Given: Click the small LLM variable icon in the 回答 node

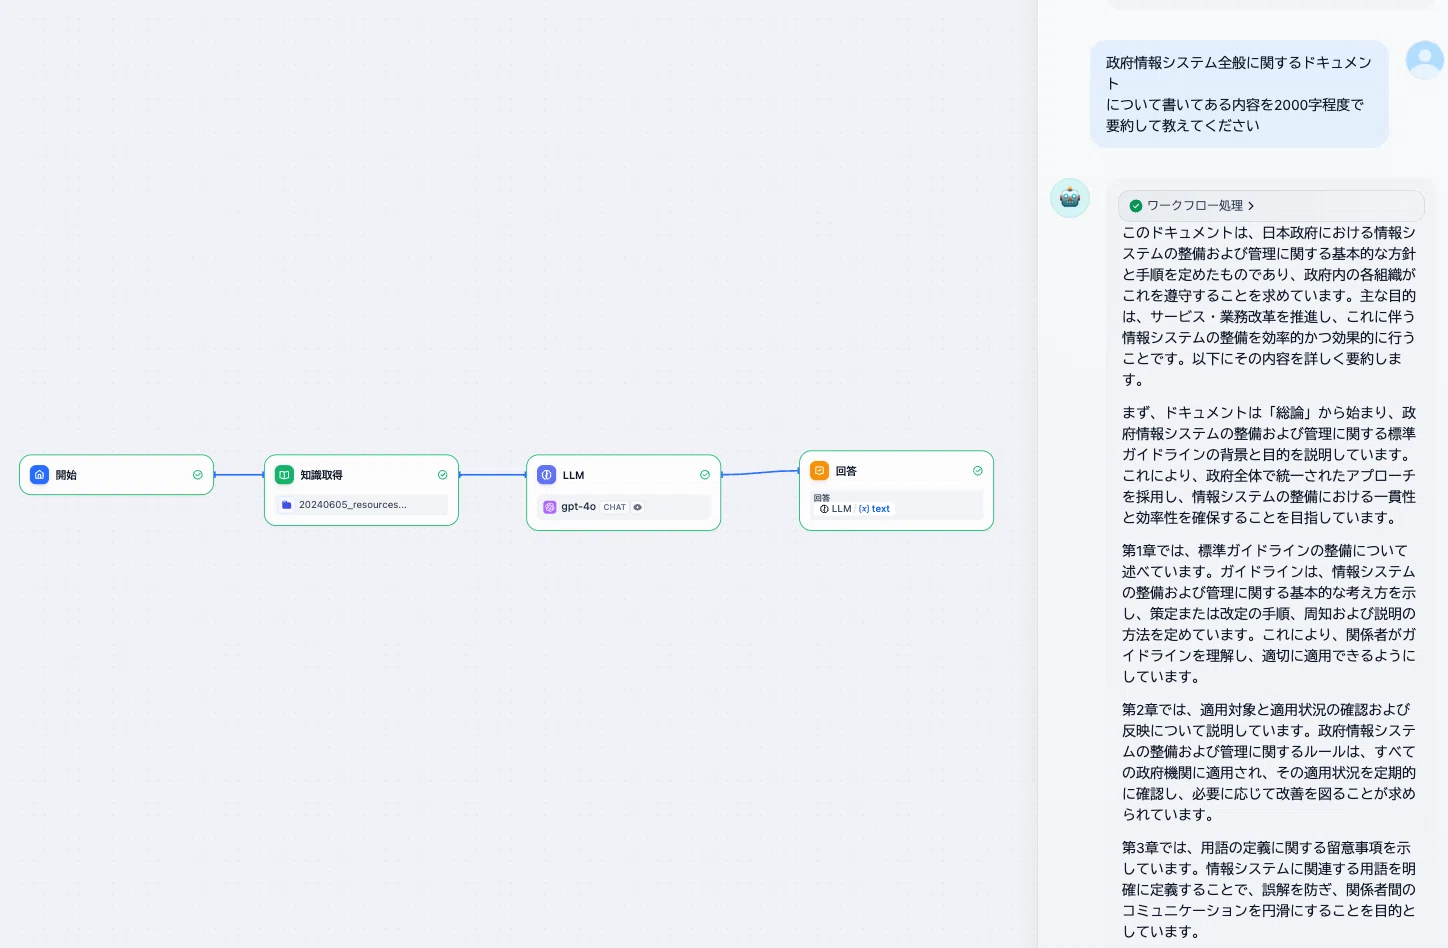Looking at the screenshot, I should tap(824, 509).
